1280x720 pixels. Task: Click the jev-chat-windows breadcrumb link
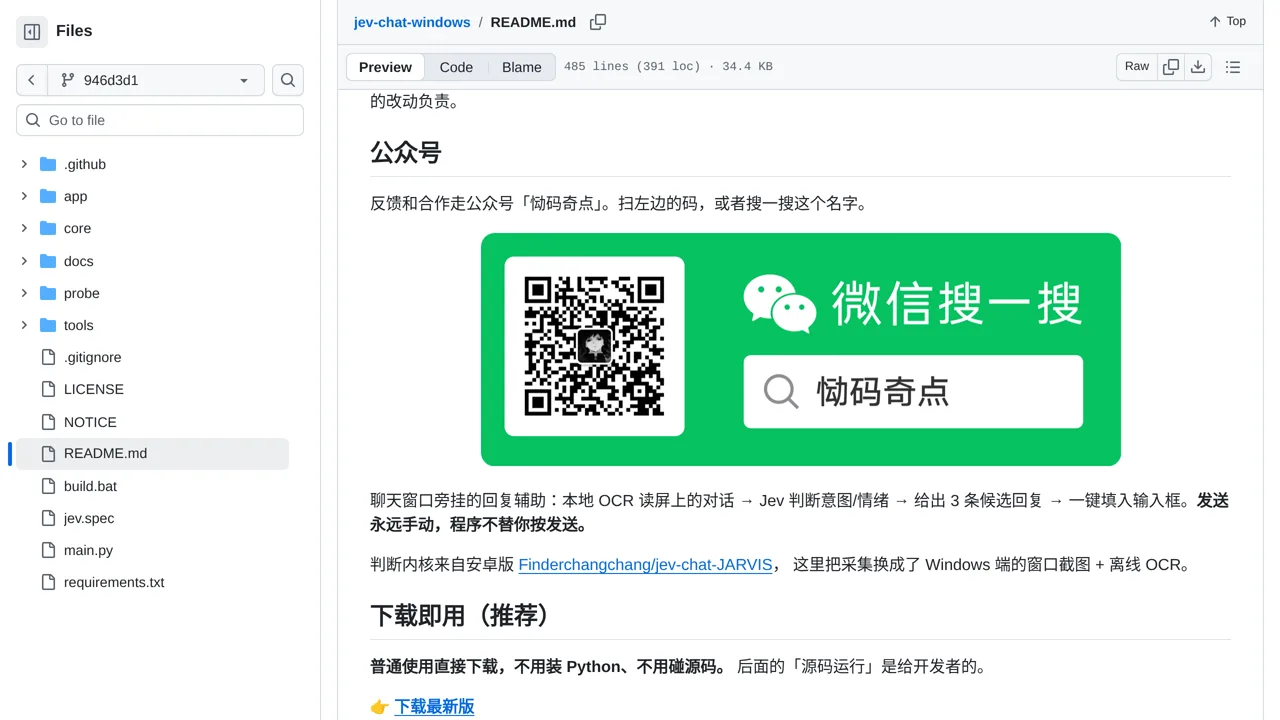click(x=412, y=22)
